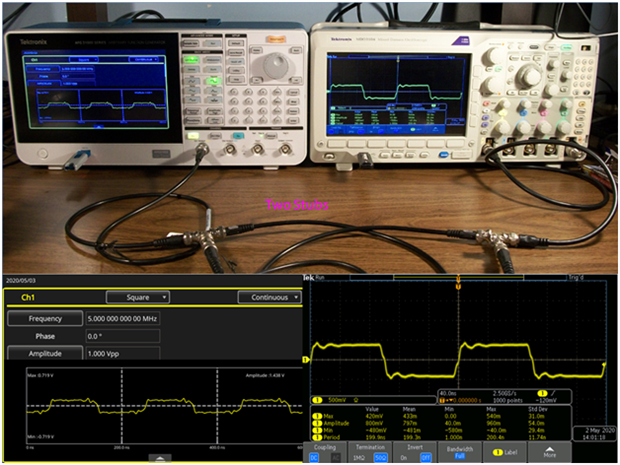Click the orange trigger position marker at the top

tap(458, 287)
